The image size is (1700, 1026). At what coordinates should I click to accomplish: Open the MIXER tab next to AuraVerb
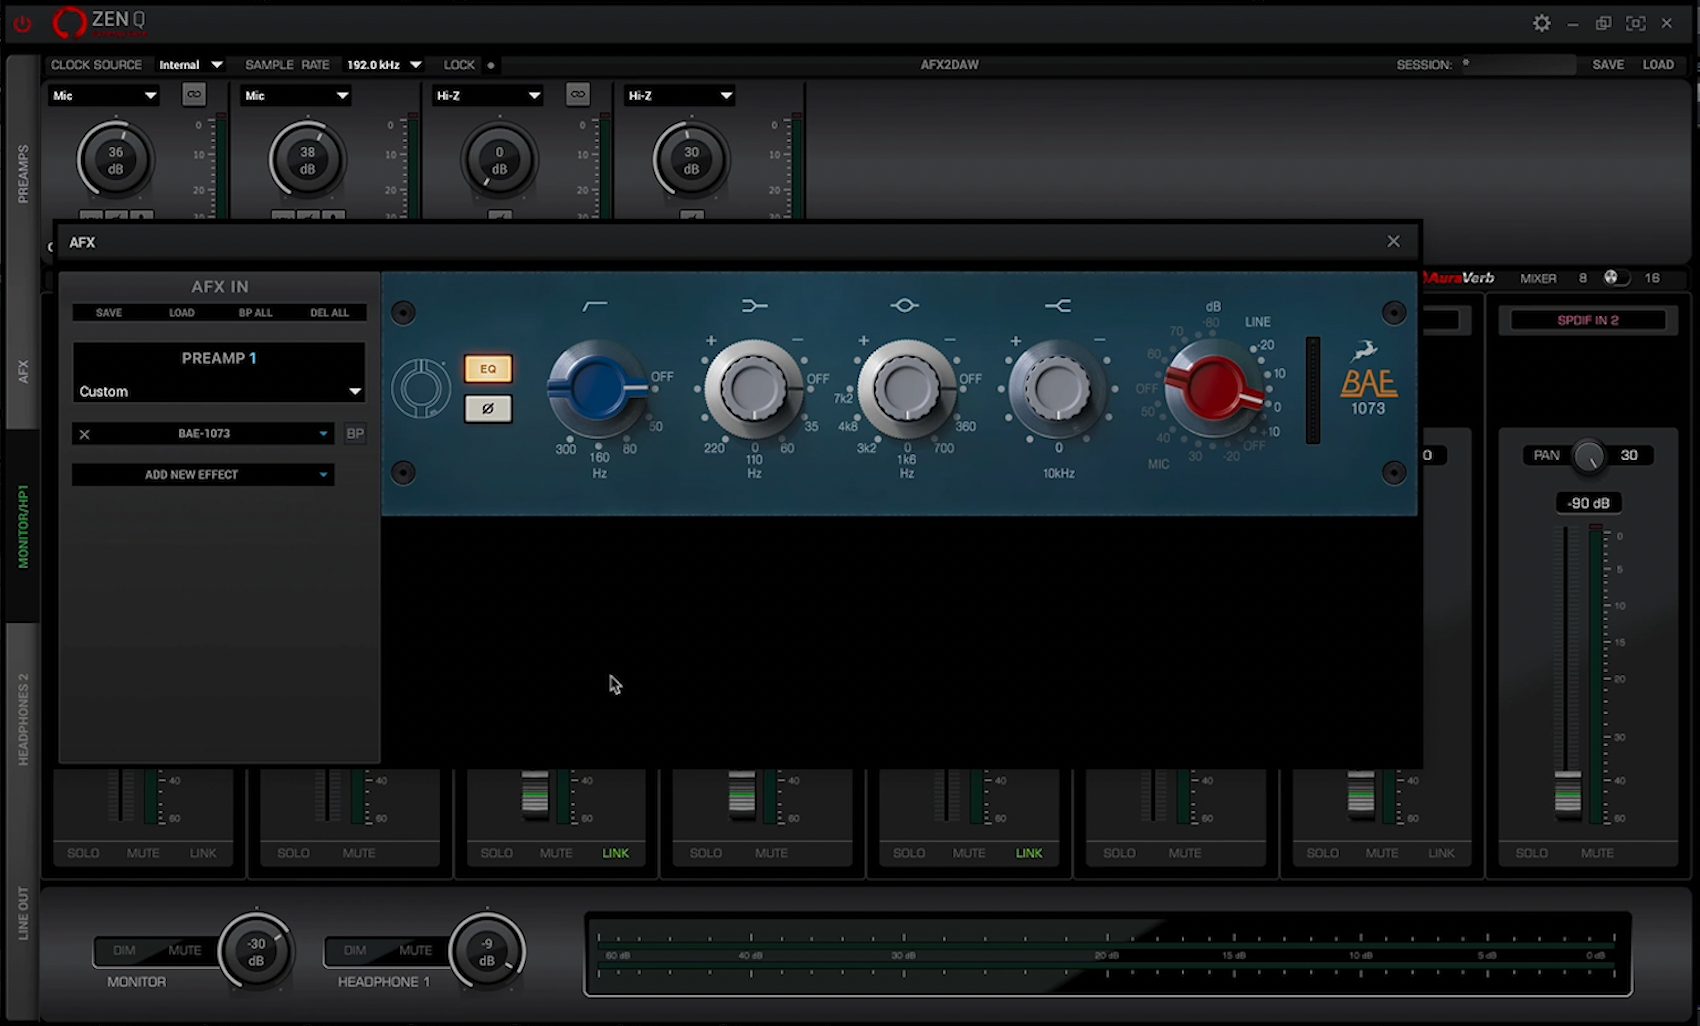click(x=1538, y=278)
